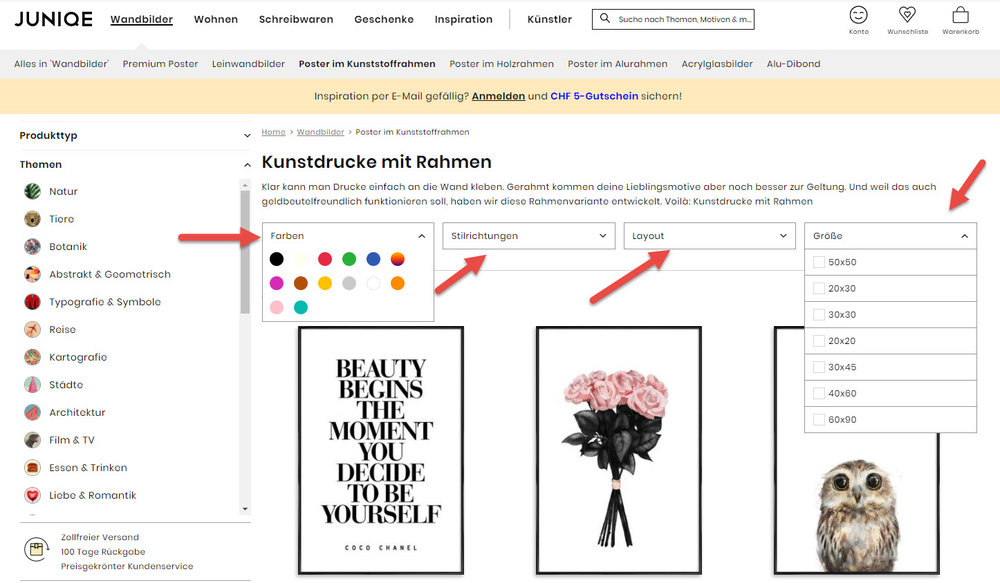This screenshot has width=1000, height=583.
Task: Open the Wohnen main menu
Action: tap(216, 19)
